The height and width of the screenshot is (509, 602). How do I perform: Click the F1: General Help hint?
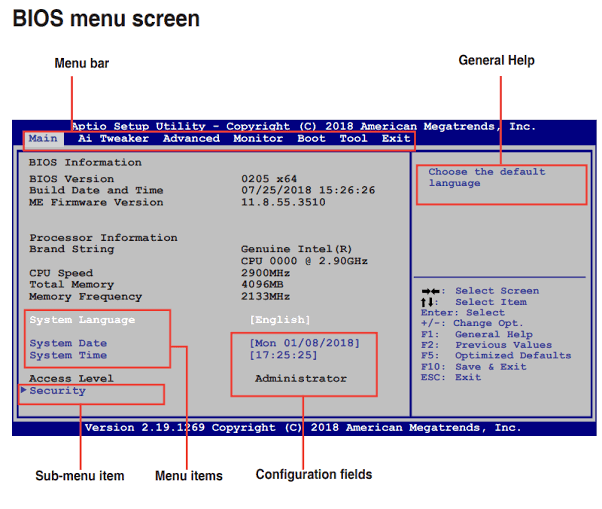(477, 334)
